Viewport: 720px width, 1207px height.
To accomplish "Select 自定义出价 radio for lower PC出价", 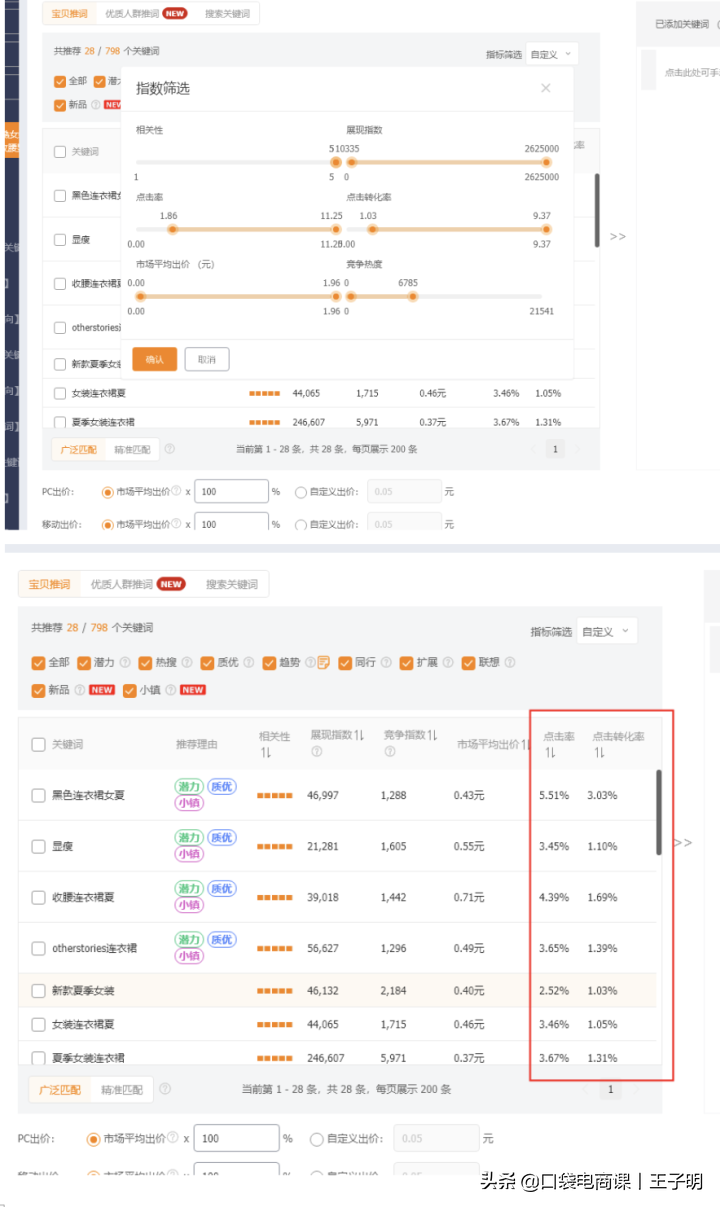I will (316, 1138).
